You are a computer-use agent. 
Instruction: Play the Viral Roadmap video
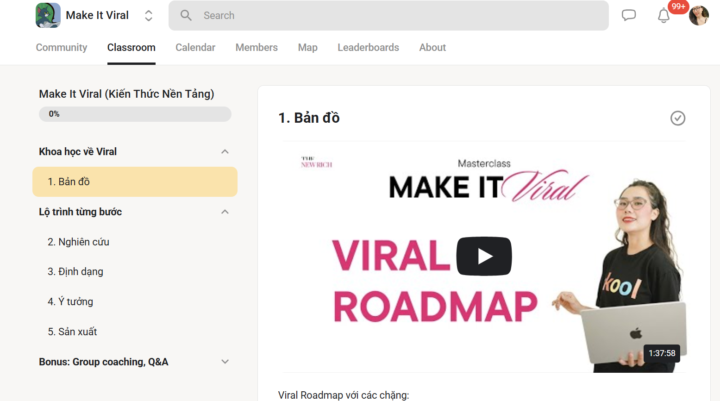484,256
